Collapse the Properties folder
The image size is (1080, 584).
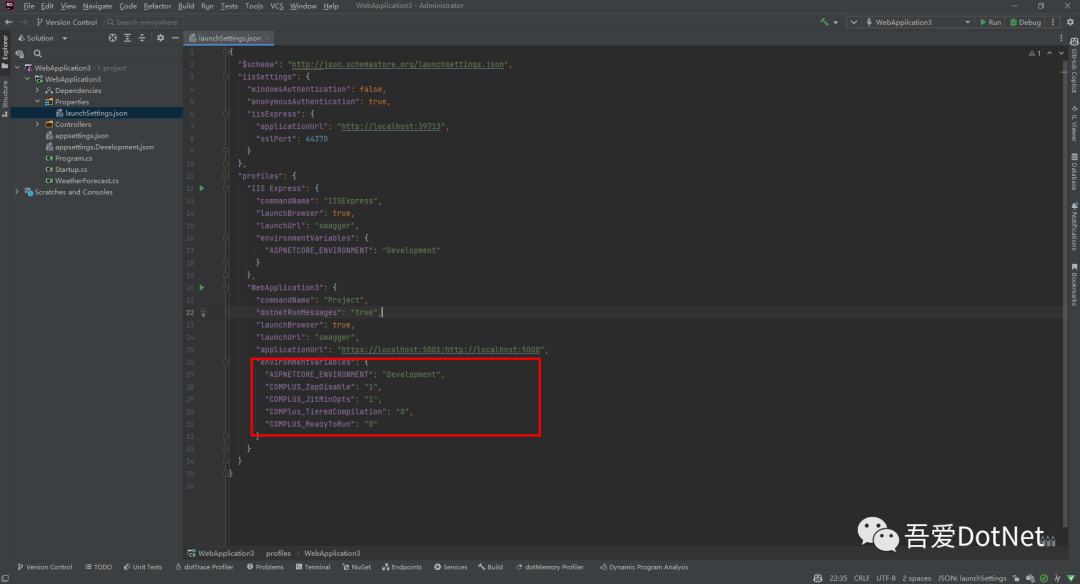37,101
